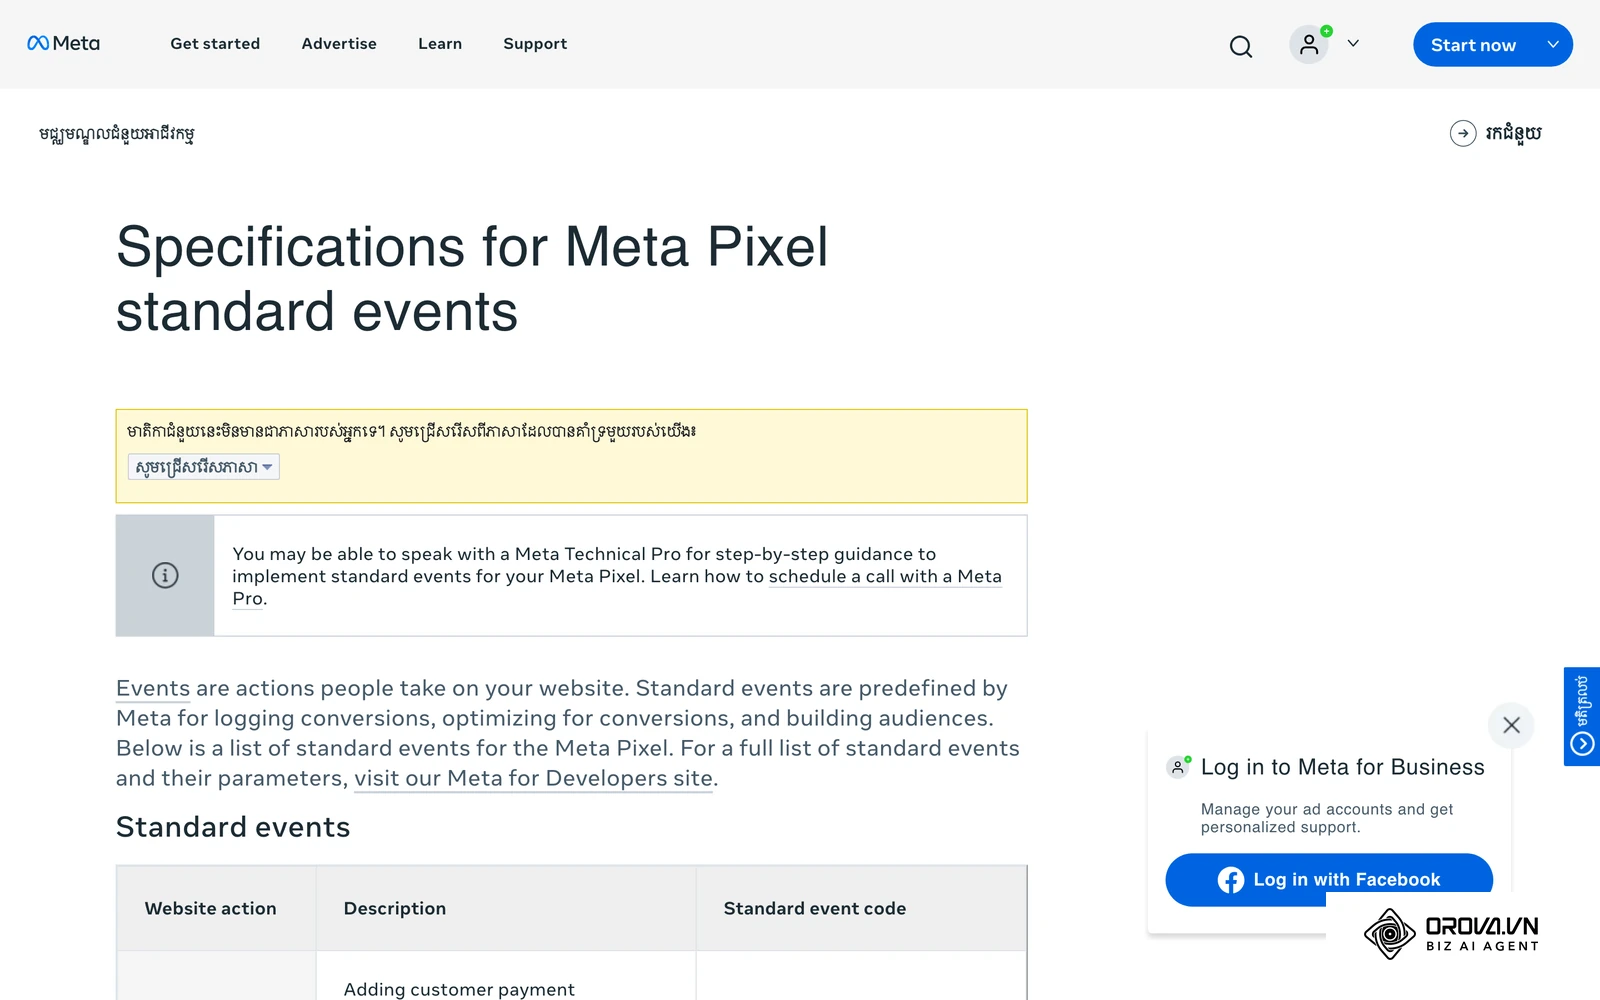Expand the Start now button arrow
Screen dimensions: 1600x1000
tap(1553, 44)
